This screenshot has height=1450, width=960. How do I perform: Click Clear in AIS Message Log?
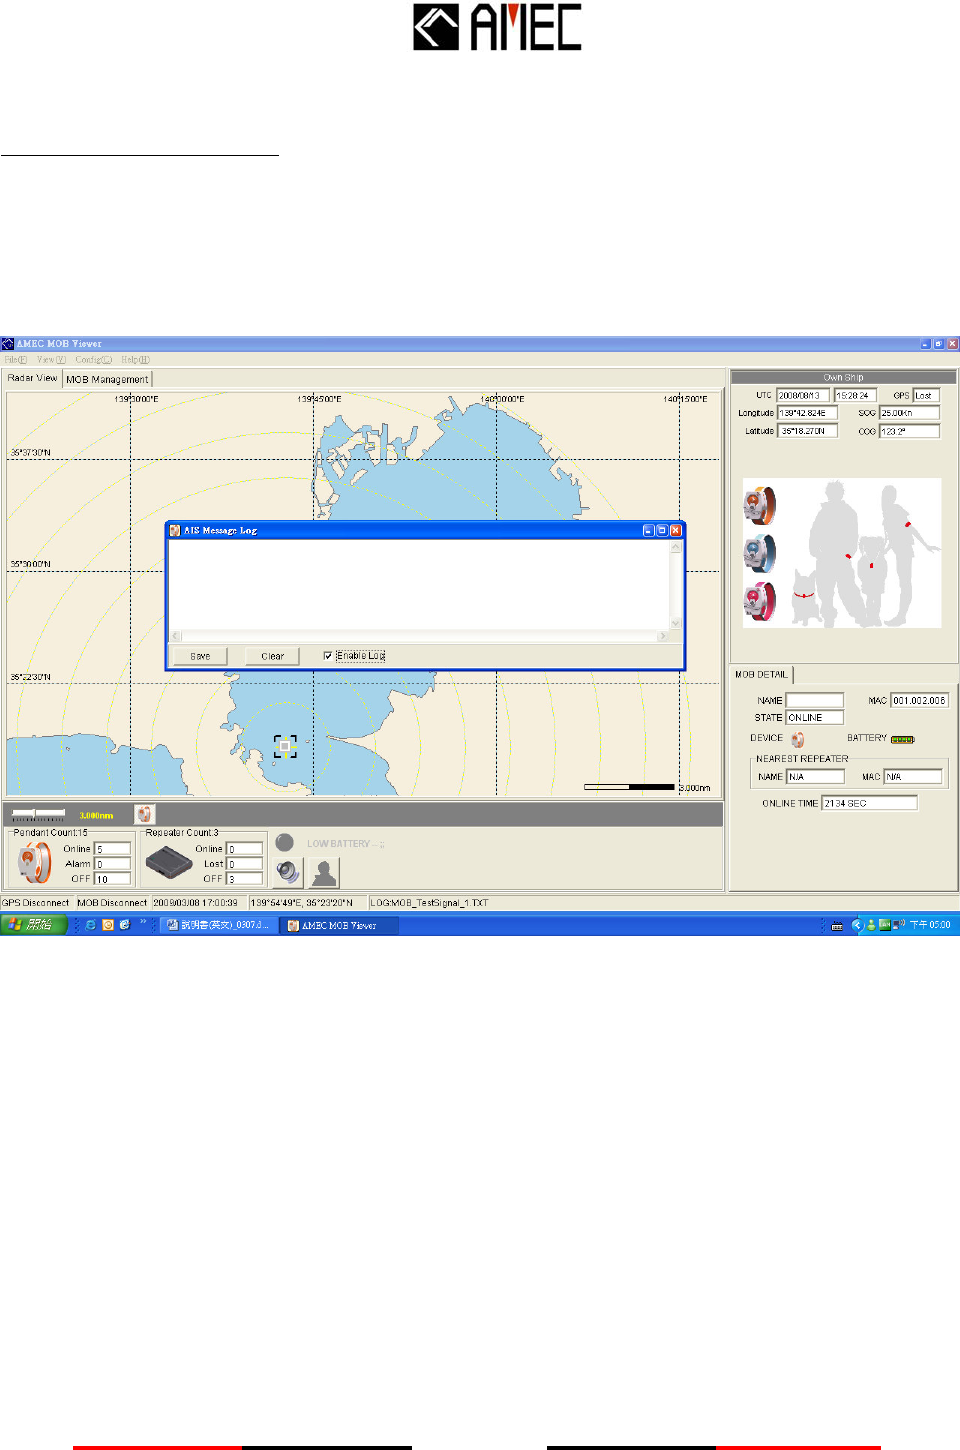click(x=272, y=656)
